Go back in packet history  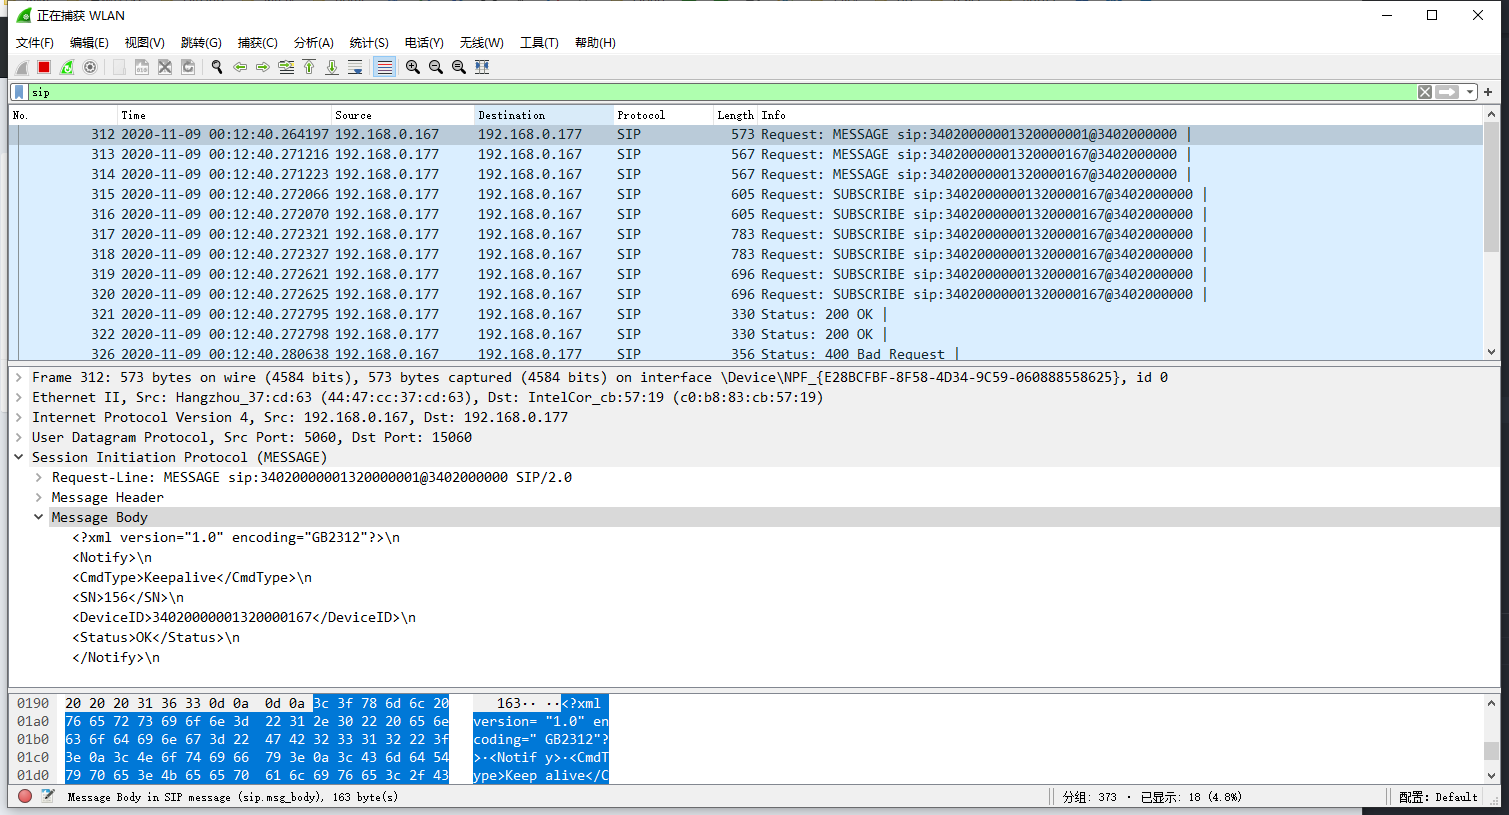point(240,67)
